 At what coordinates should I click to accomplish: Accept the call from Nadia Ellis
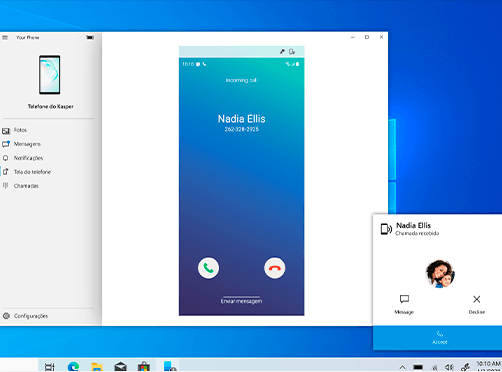pos(439,337)
